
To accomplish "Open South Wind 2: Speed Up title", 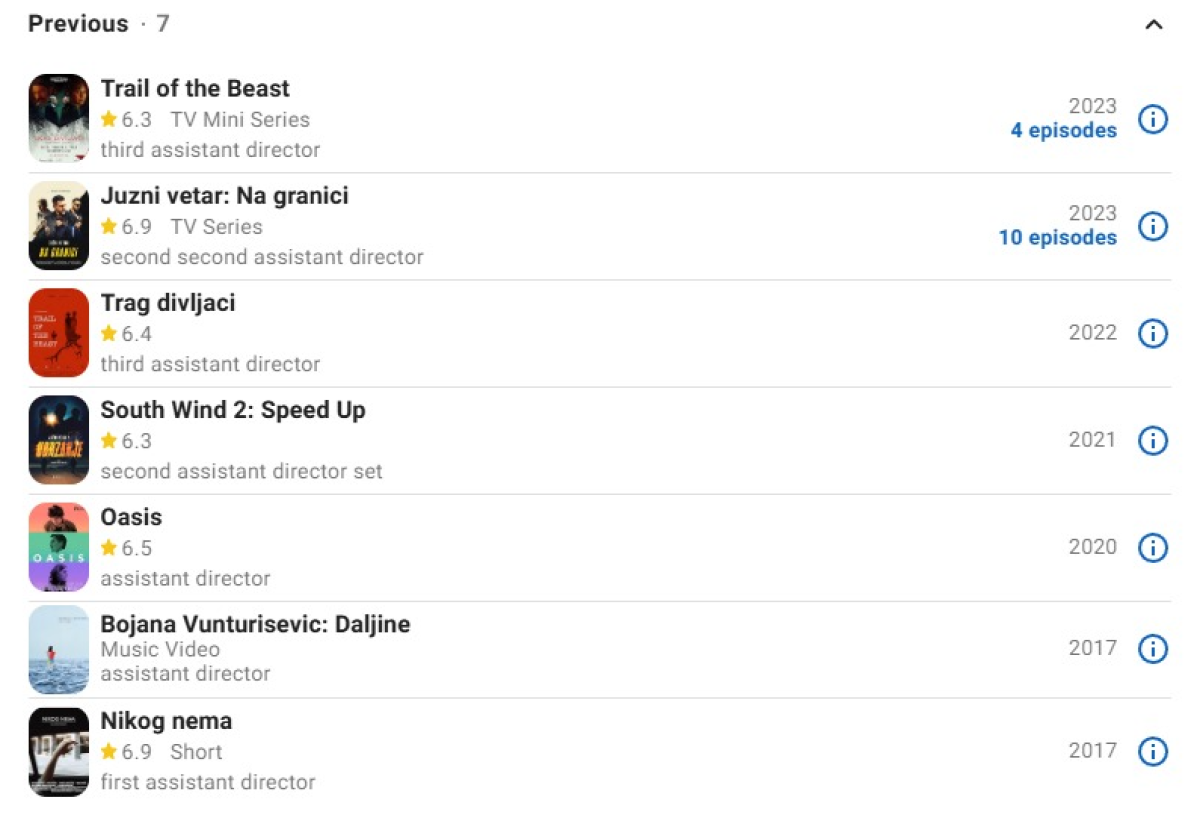I will pos(233,410).
